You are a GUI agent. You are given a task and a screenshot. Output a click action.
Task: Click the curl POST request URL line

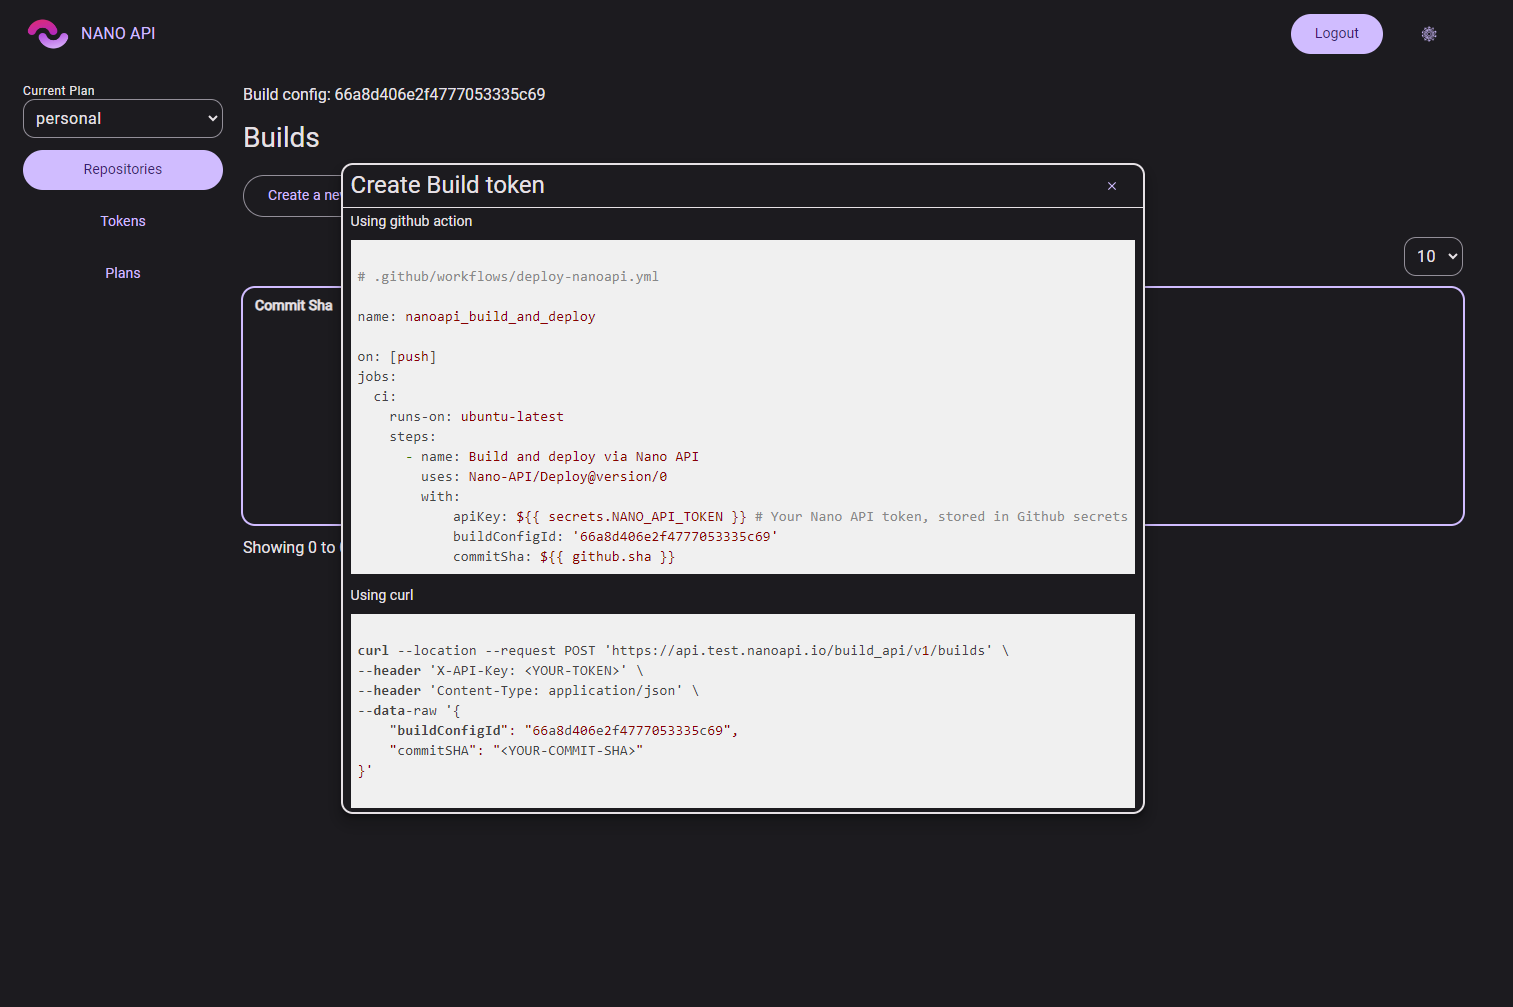[683, 651]
